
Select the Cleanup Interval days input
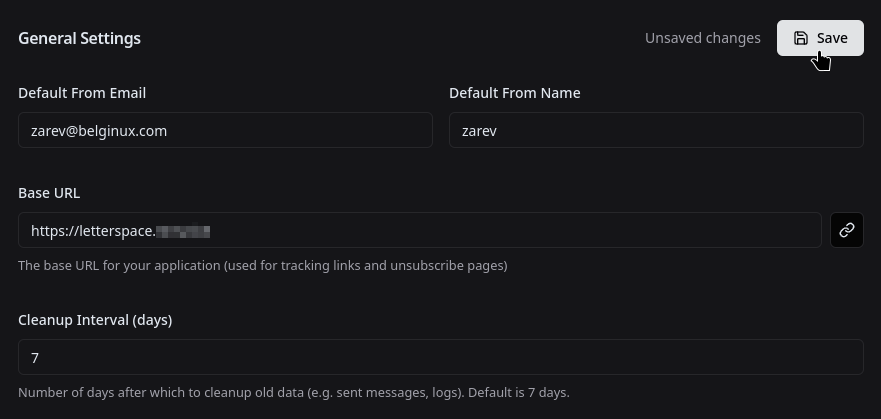(x=440, y=357)
